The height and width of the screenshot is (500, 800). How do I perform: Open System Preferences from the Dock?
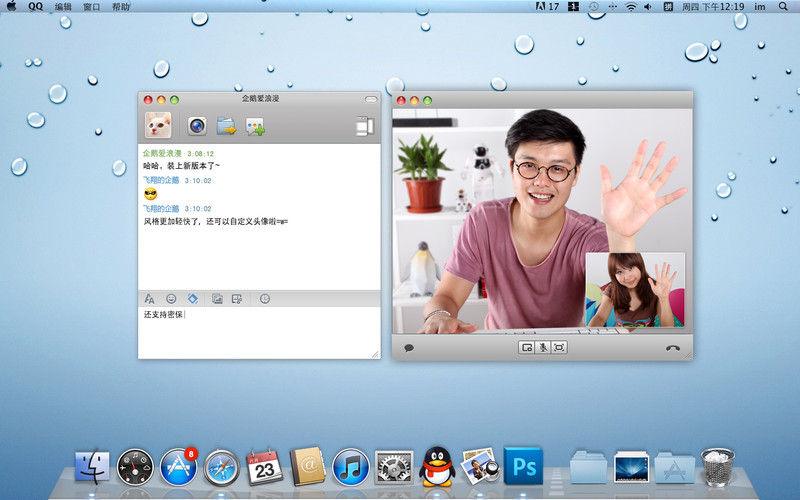click(394, 467)
